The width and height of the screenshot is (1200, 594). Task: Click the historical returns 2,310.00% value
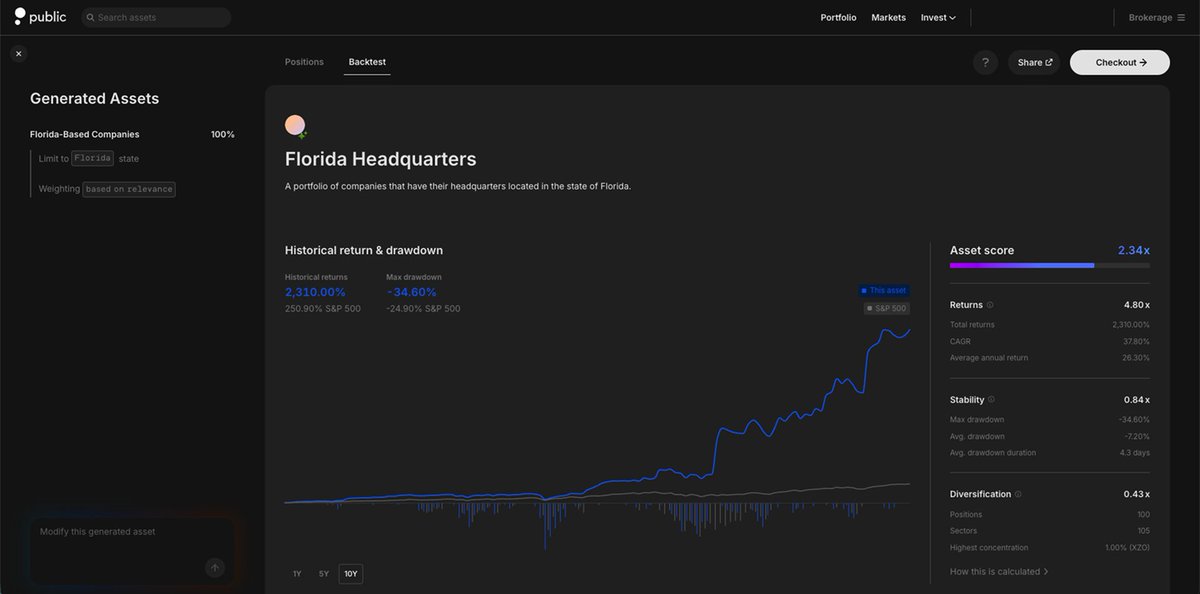pyautogui.click(x=315, y=292)
